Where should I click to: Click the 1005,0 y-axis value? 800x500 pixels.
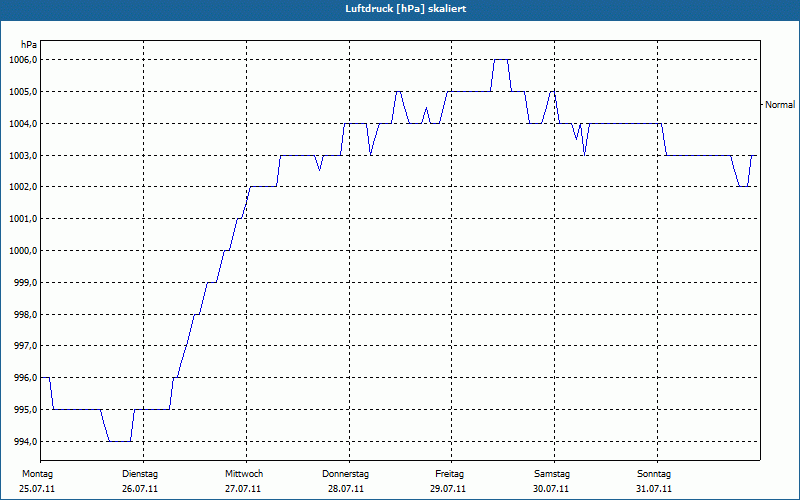coord(23,92)
